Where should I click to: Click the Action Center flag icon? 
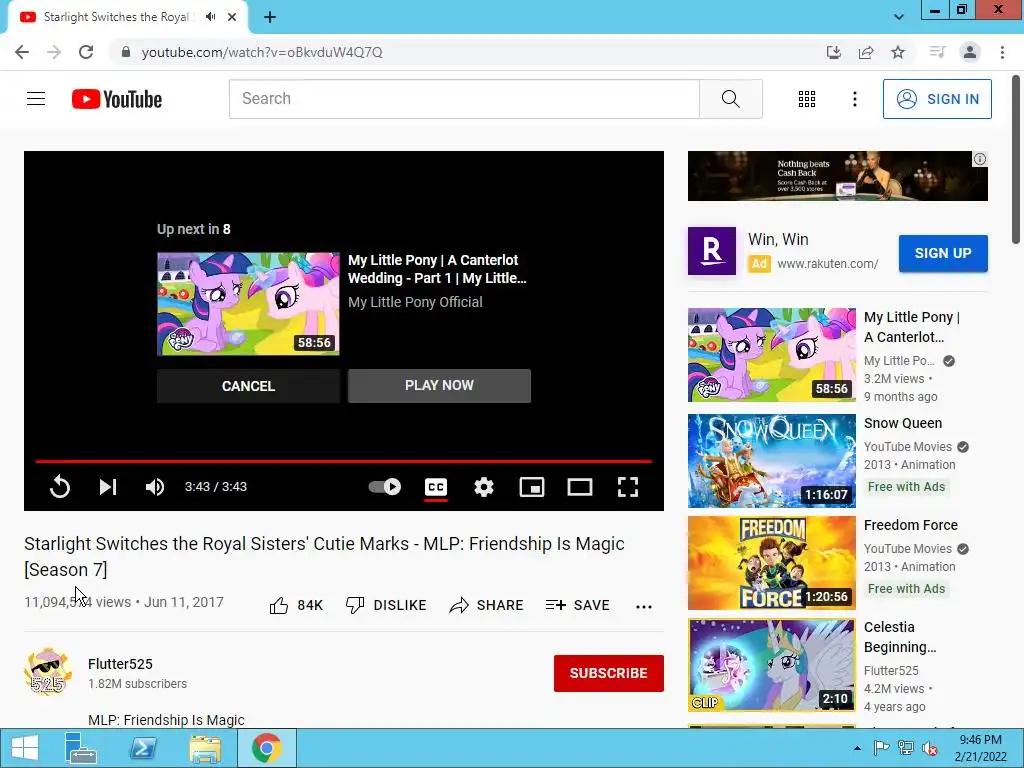coord(881,748)
